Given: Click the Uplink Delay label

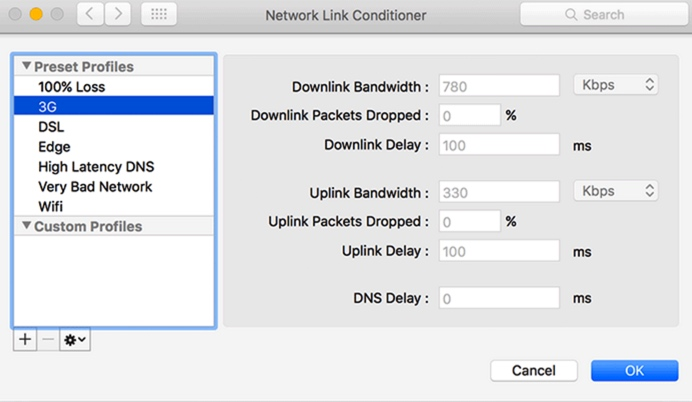Looking at the screenshot, I should 385,251.
